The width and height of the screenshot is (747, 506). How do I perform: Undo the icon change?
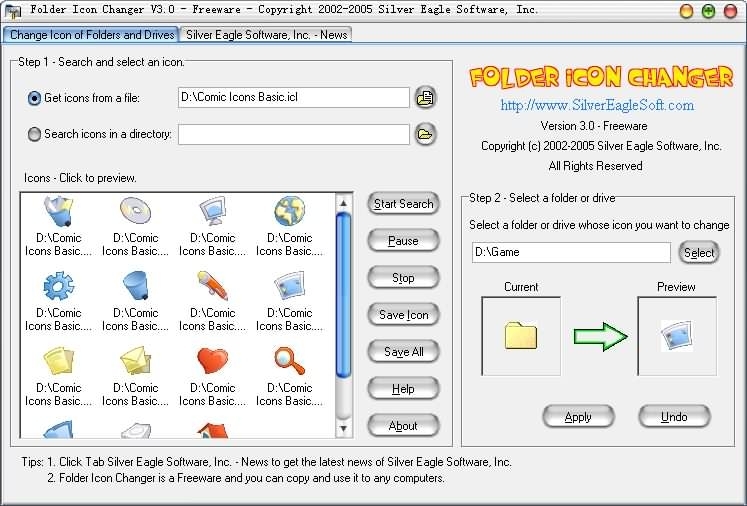(675, 417)
